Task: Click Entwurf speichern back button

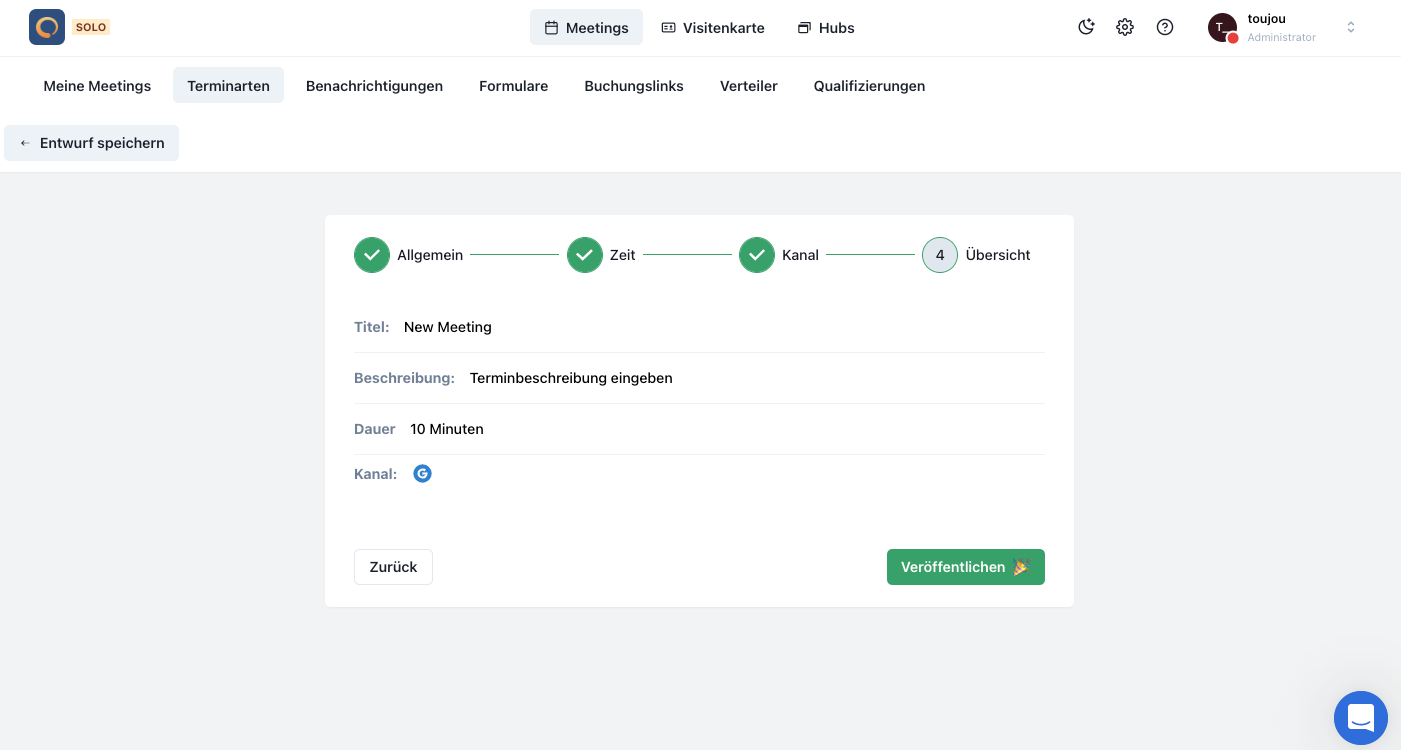Action: point(92,143)
